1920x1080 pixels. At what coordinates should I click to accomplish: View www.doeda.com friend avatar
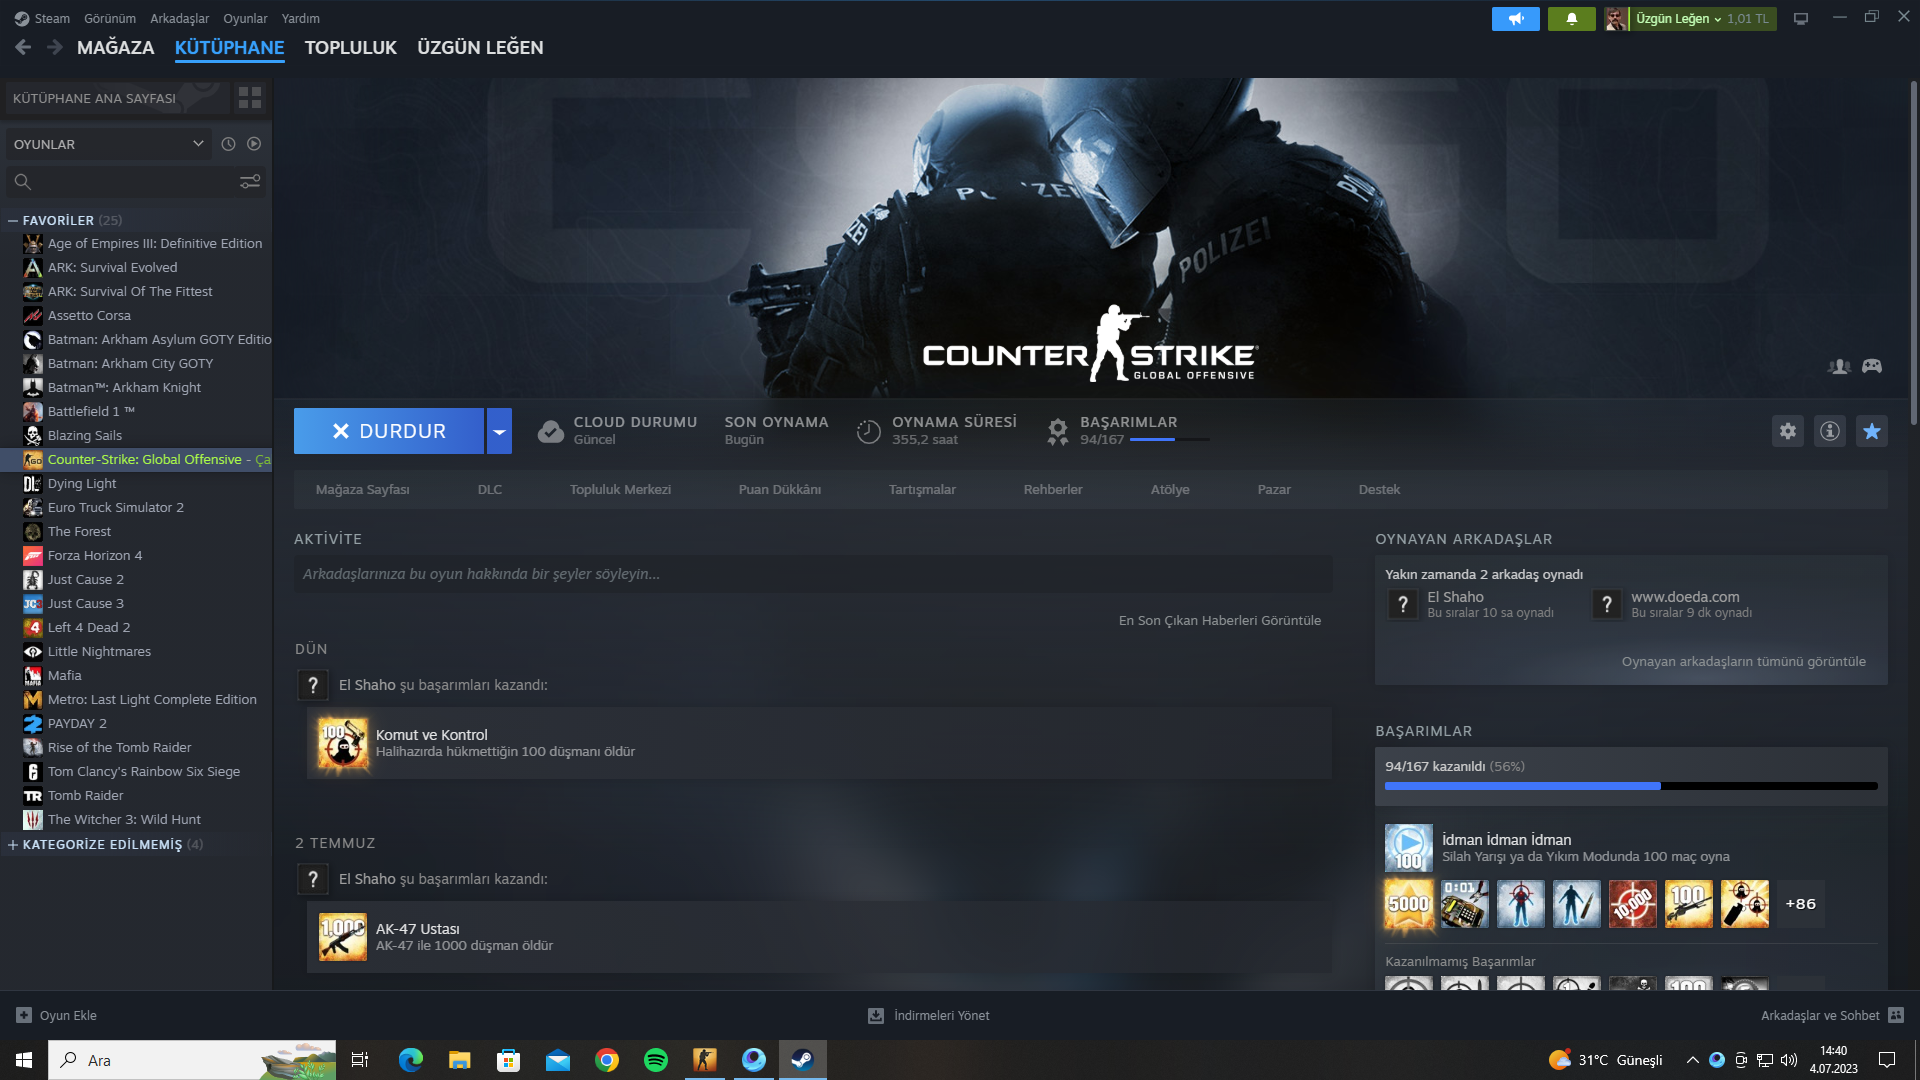[x=1607, y=604]
